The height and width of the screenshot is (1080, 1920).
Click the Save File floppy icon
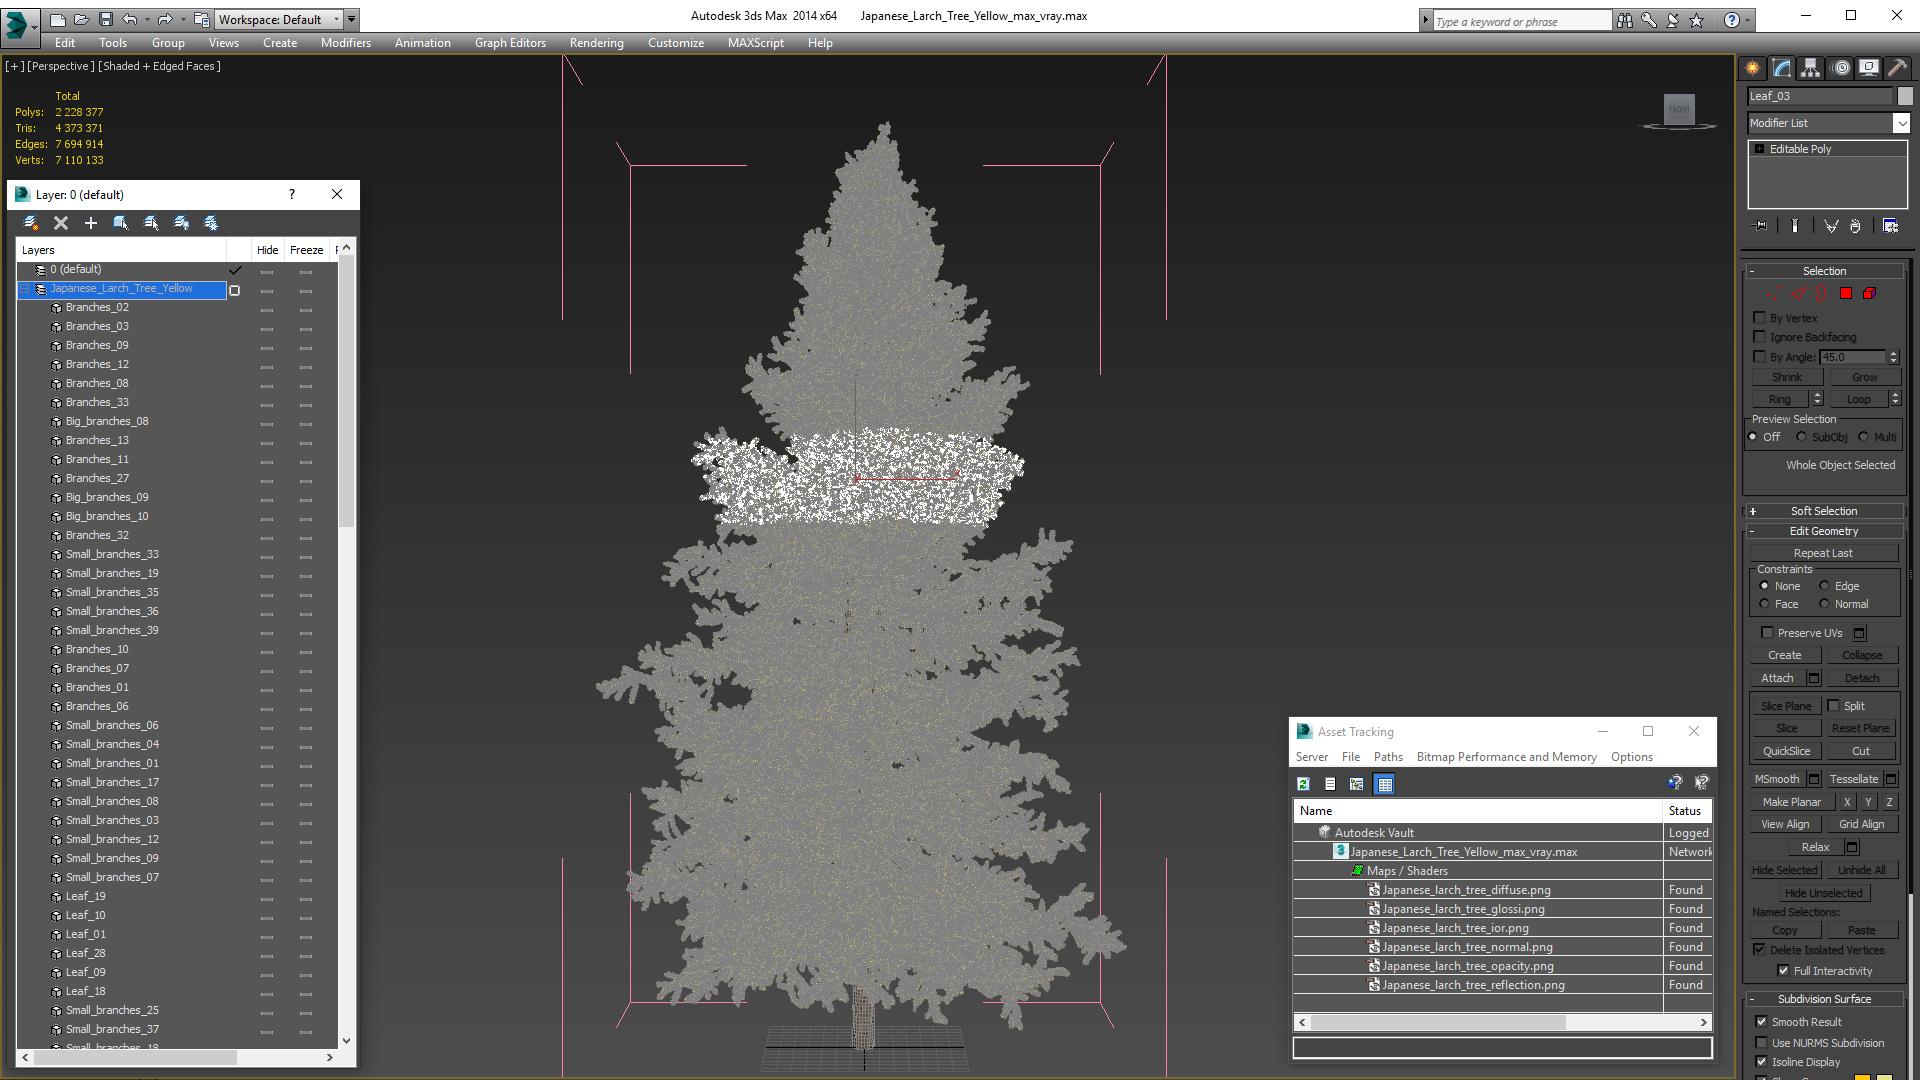click(105, 19)
